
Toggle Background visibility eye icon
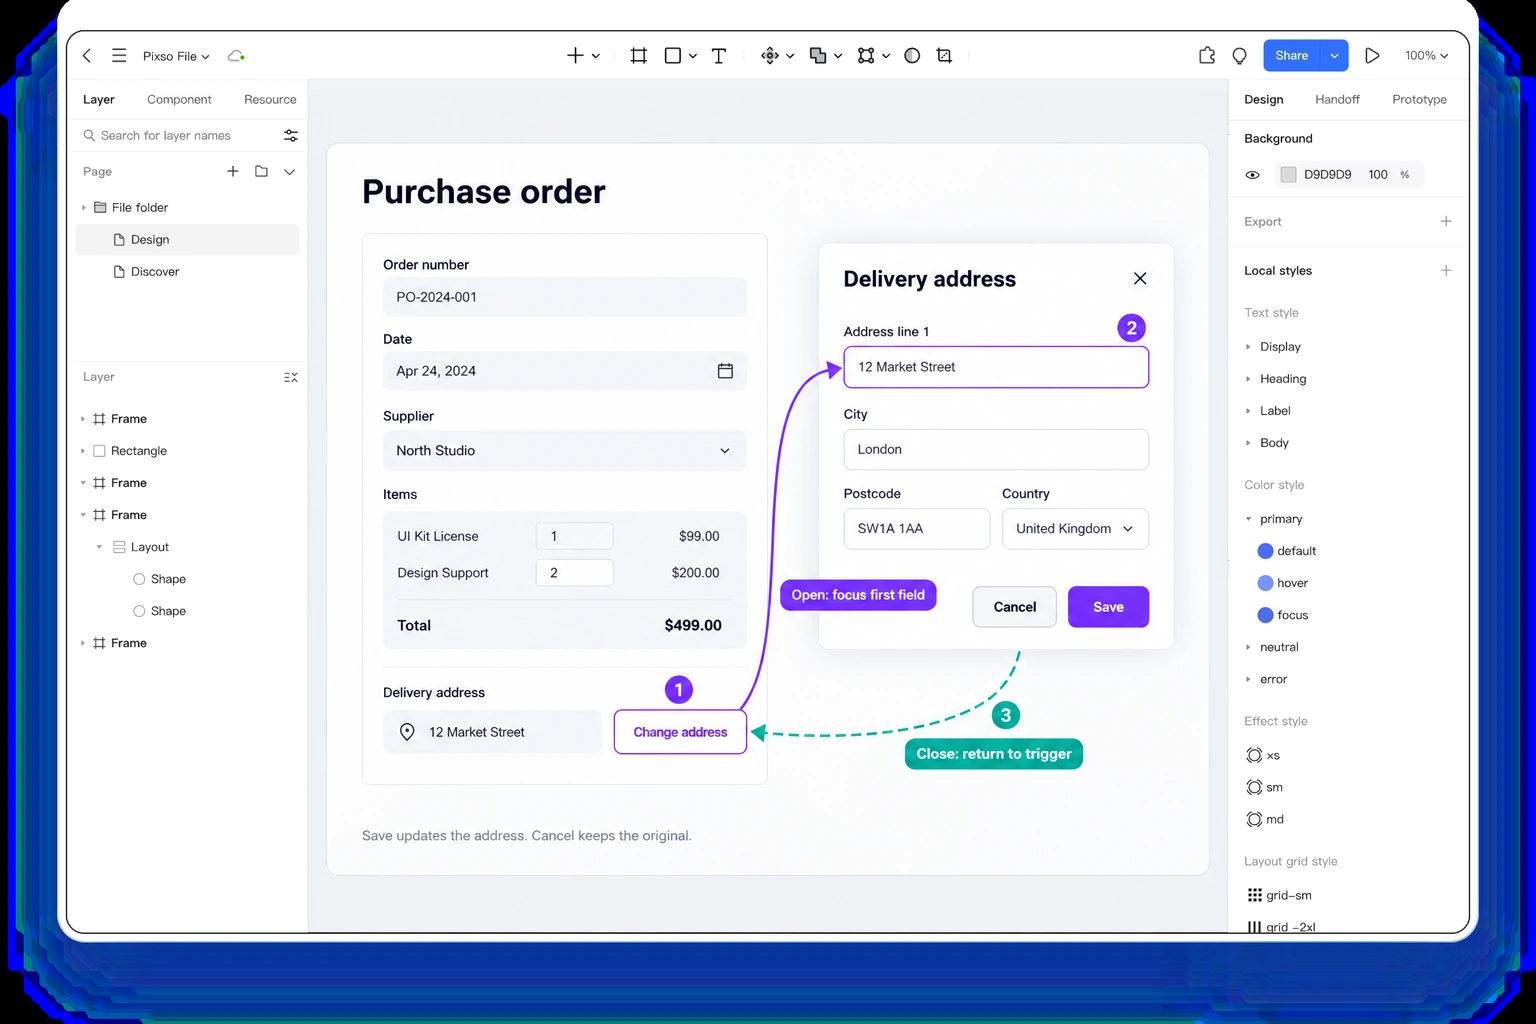point(1253,175)
